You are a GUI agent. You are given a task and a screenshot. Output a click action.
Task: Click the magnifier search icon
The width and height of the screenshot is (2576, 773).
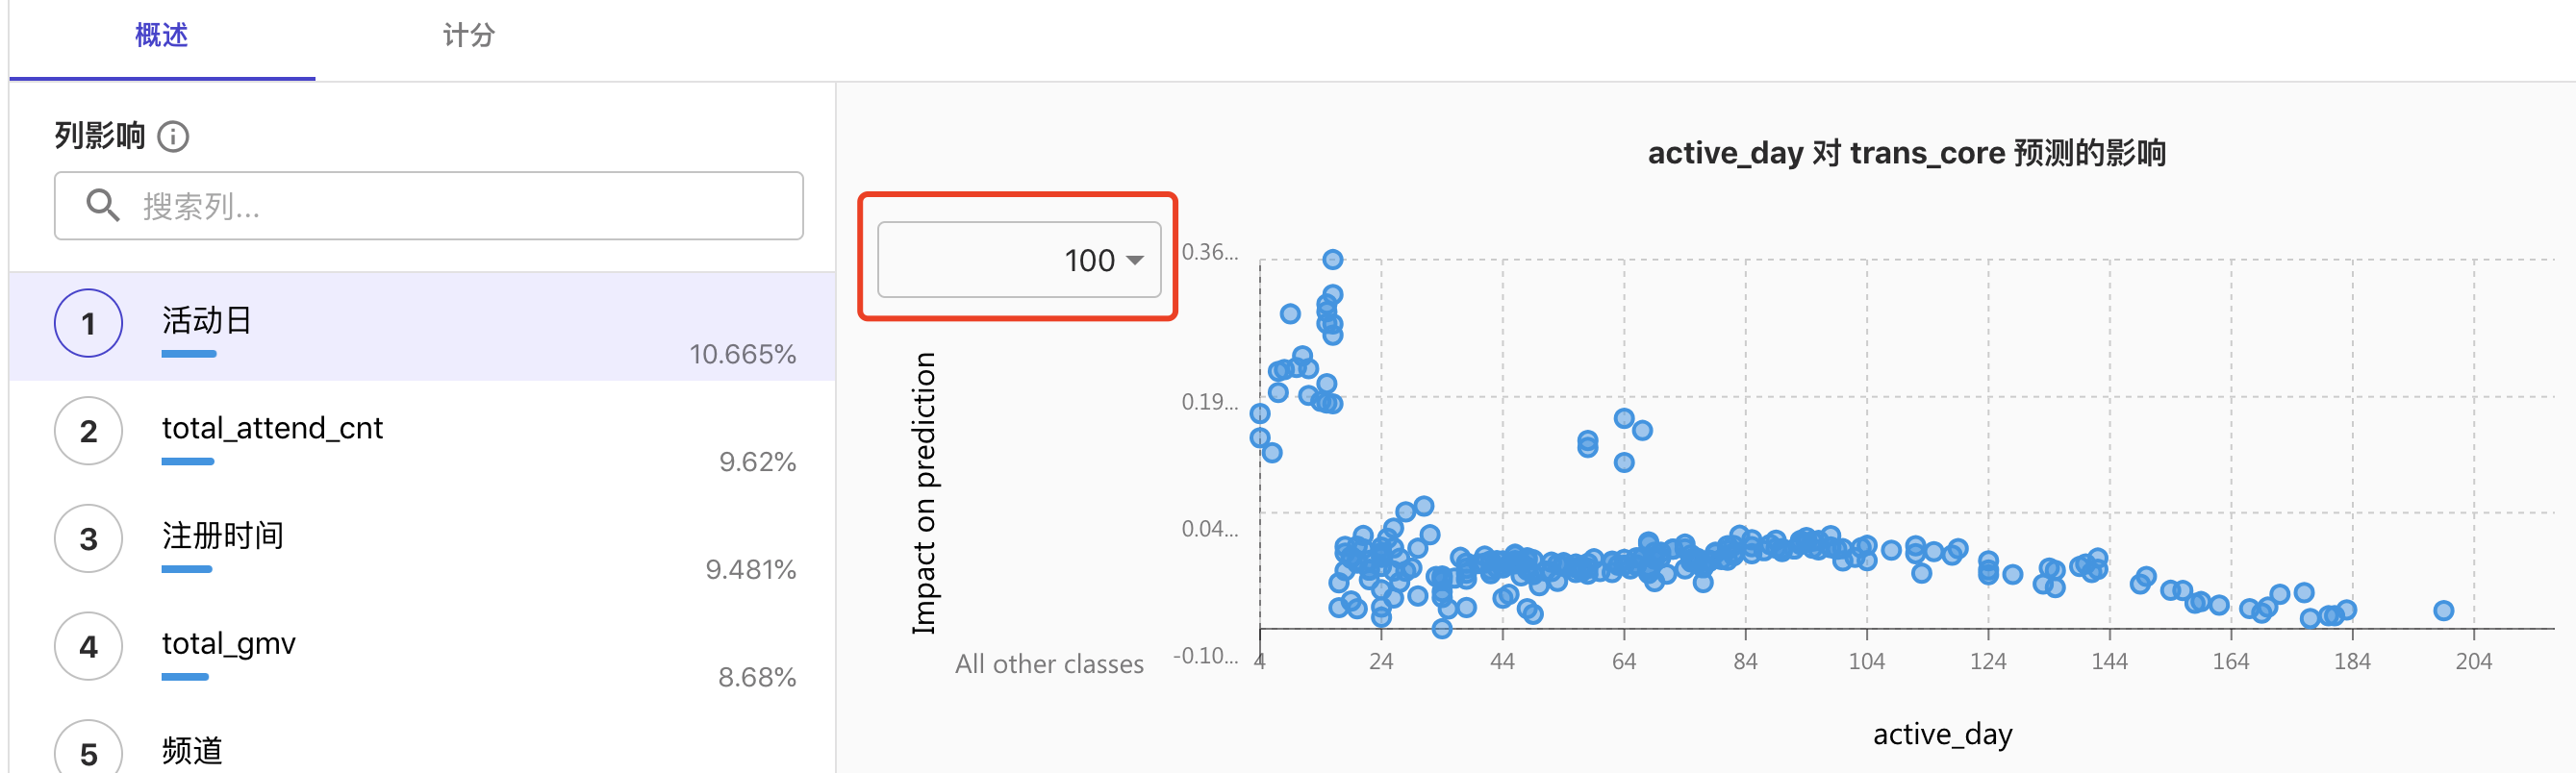(102, 205)
